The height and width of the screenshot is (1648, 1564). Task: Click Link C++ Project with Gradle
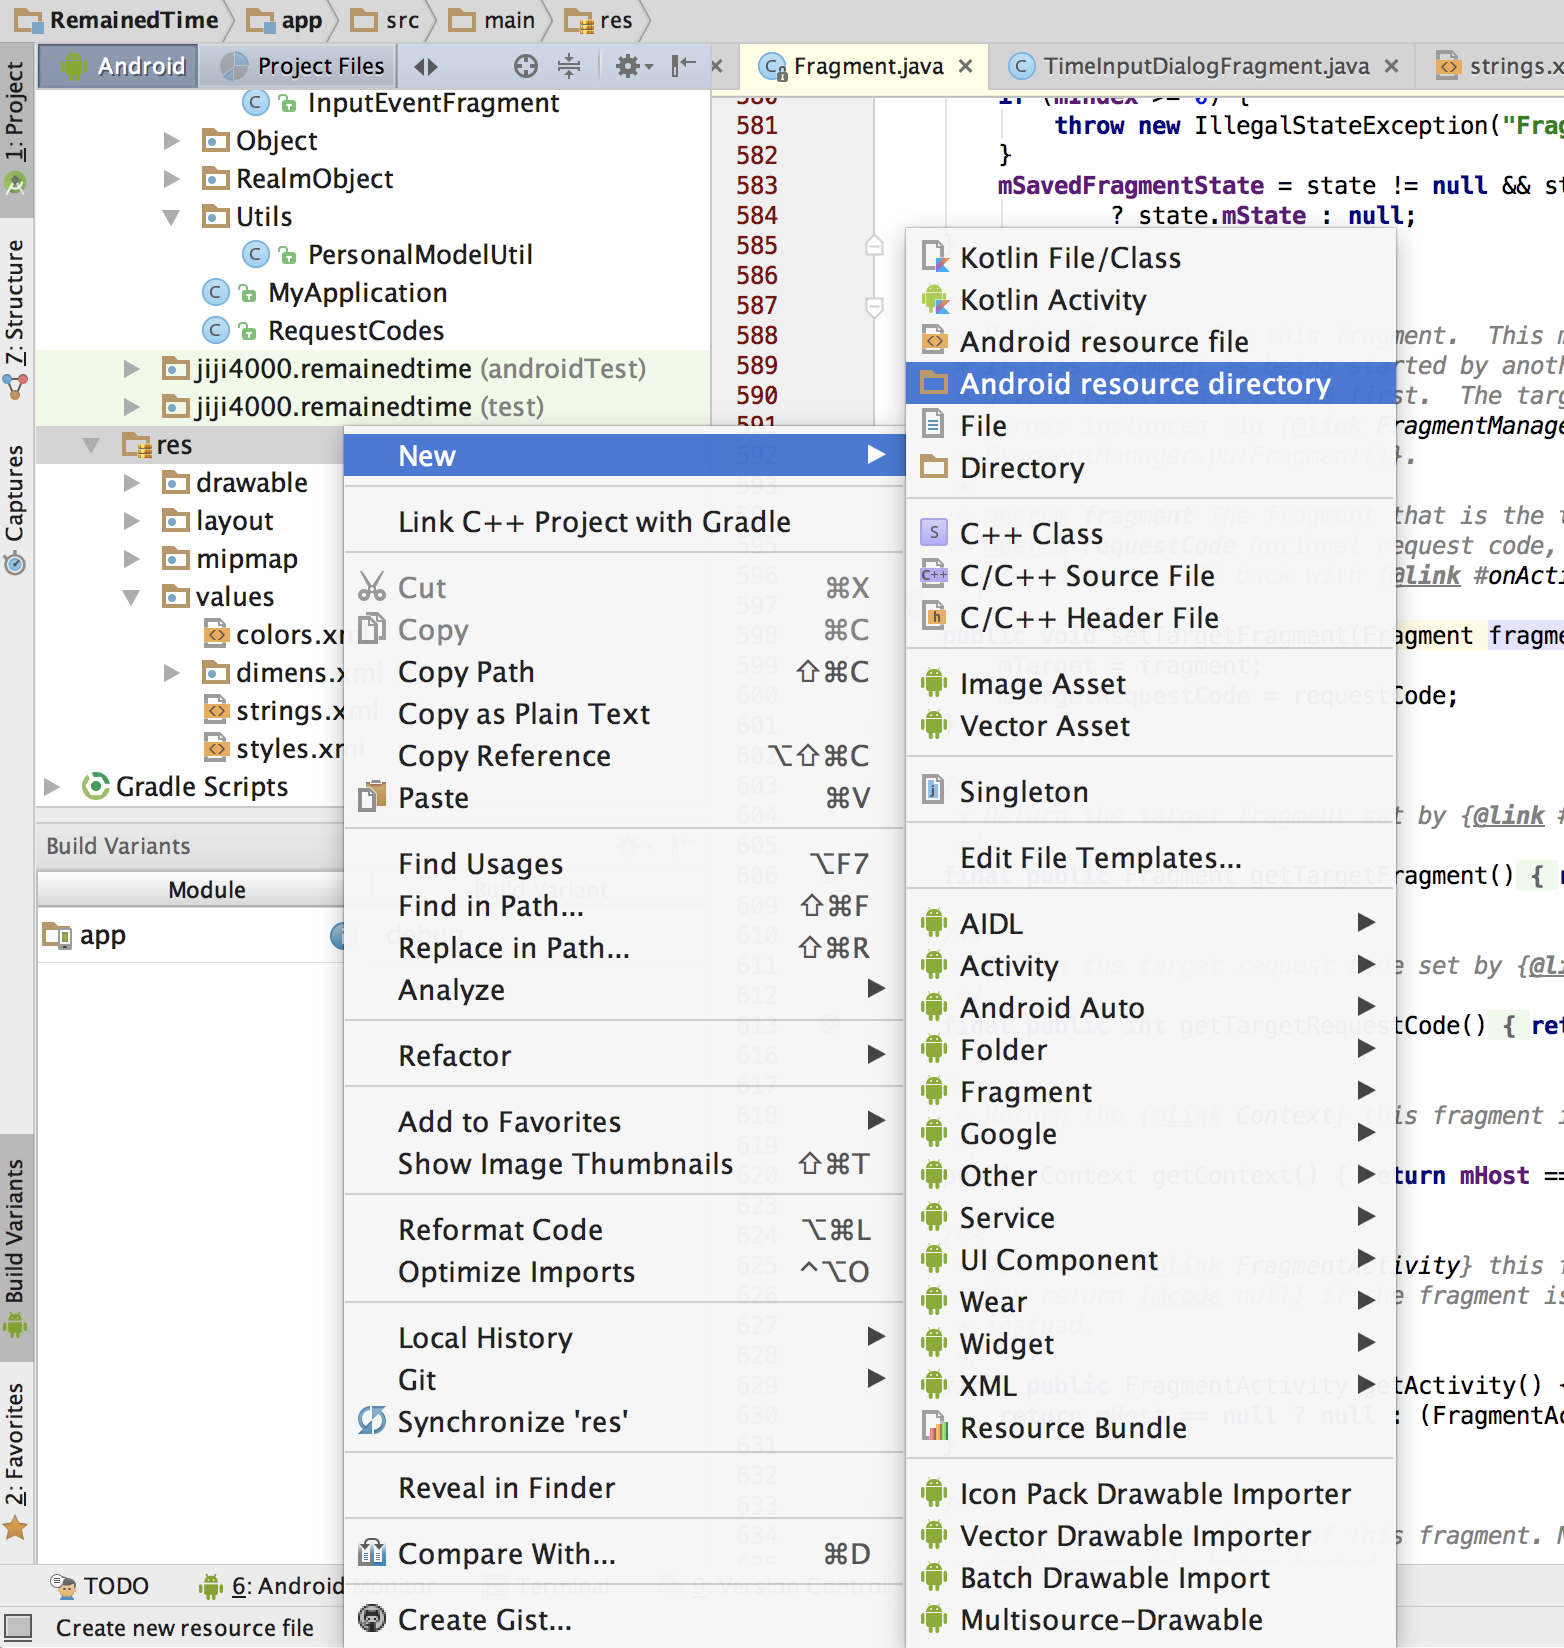click(x=624, y=522)
